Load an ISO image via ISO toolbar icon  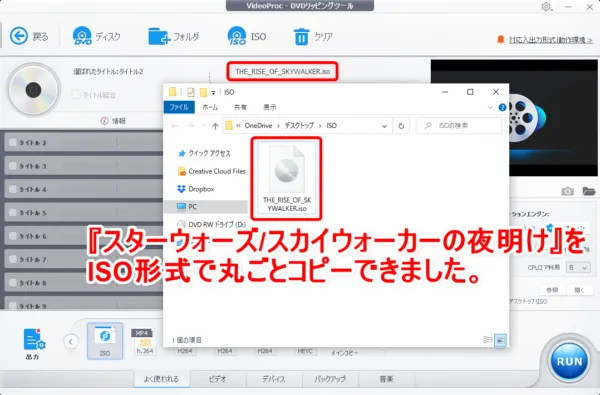pyautogui.click(x=236, y=36)
